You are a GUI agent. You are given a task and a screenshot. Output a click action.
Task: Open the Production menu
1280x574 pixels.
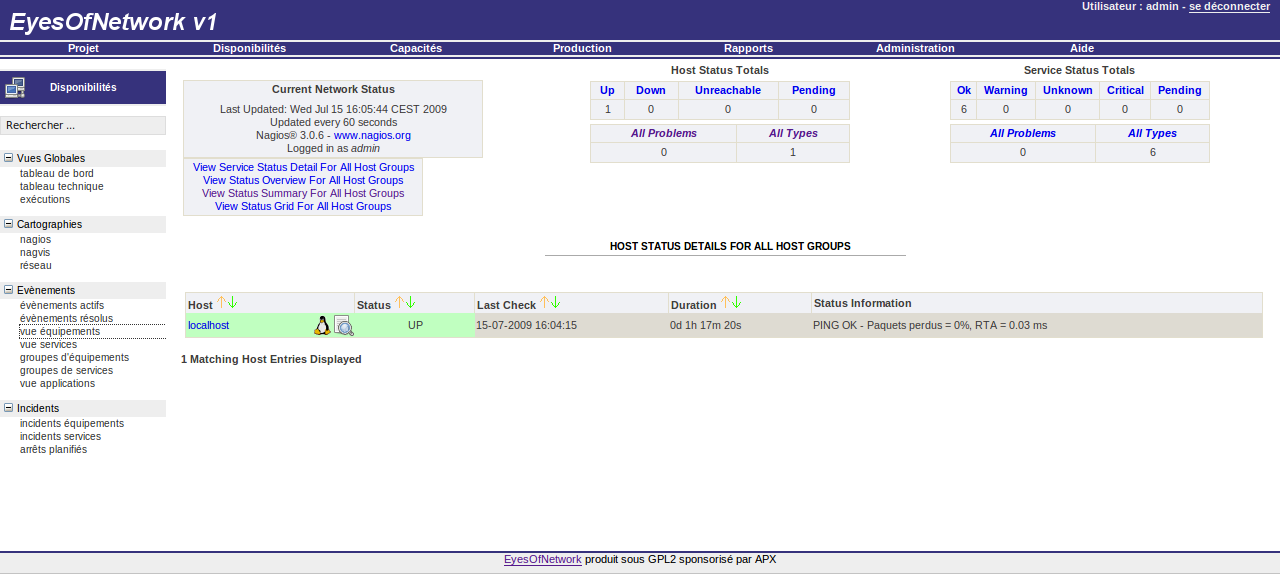pos(582,48)
